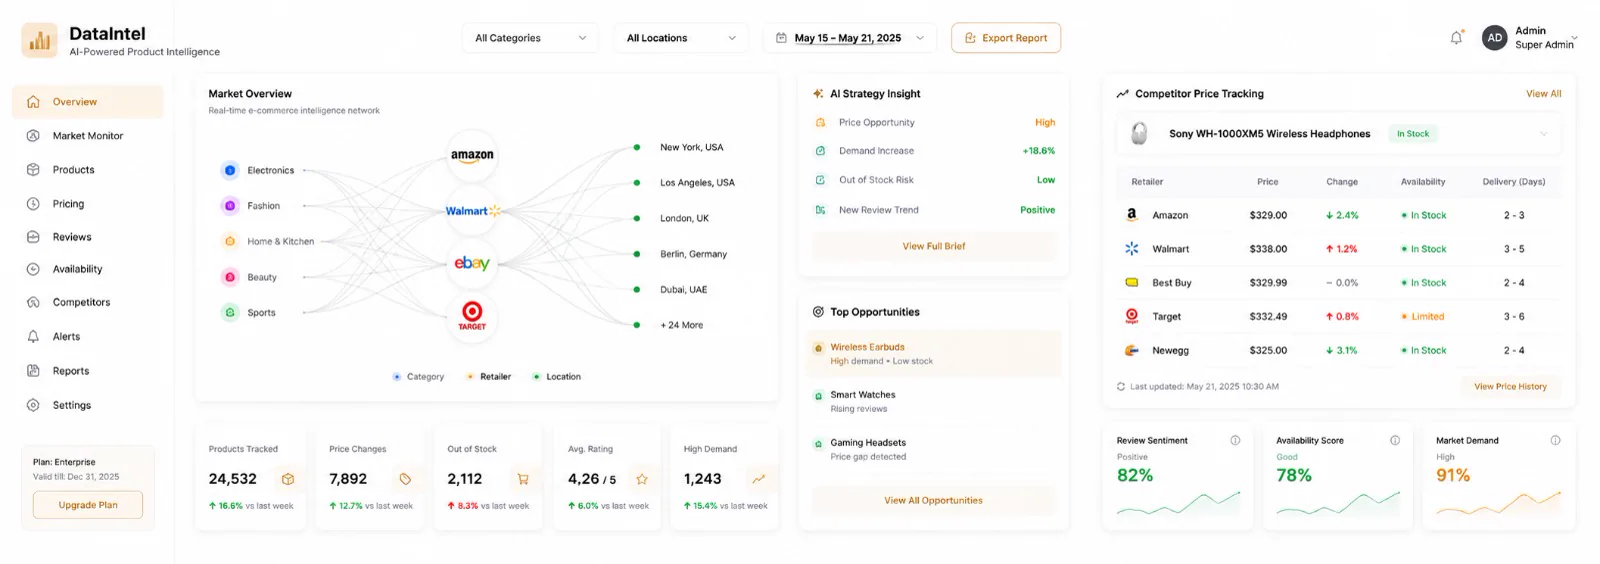Screen dimensions: 1600x564
Task: Click the Avg. Rating star icon
Action: [x=642, y=479]
